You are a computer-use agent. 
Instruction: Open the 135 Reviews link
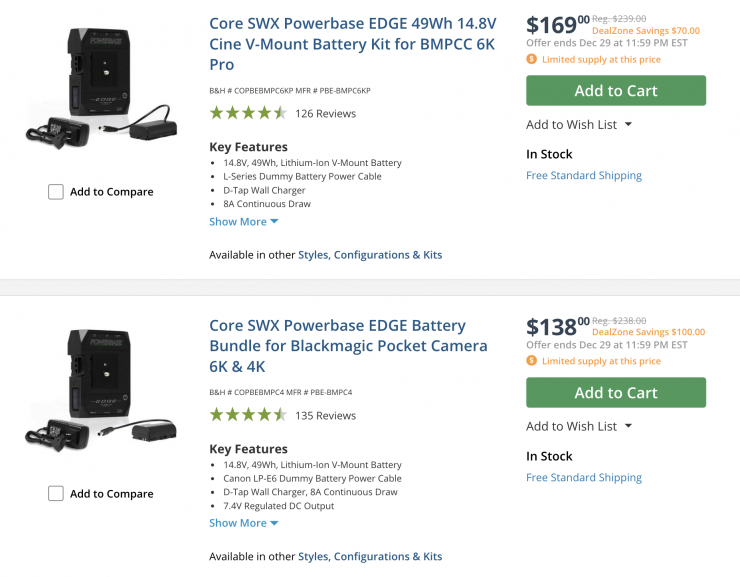coord(326,416)
